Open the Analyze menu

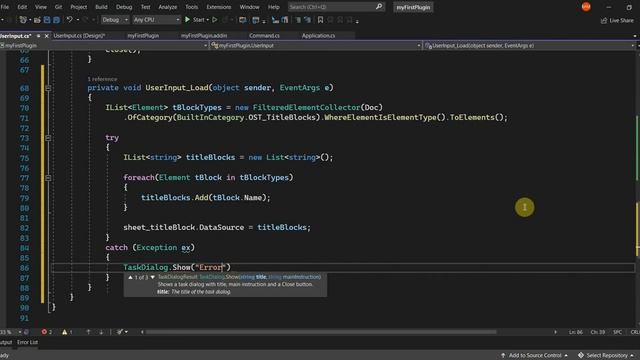pos(167,7)
